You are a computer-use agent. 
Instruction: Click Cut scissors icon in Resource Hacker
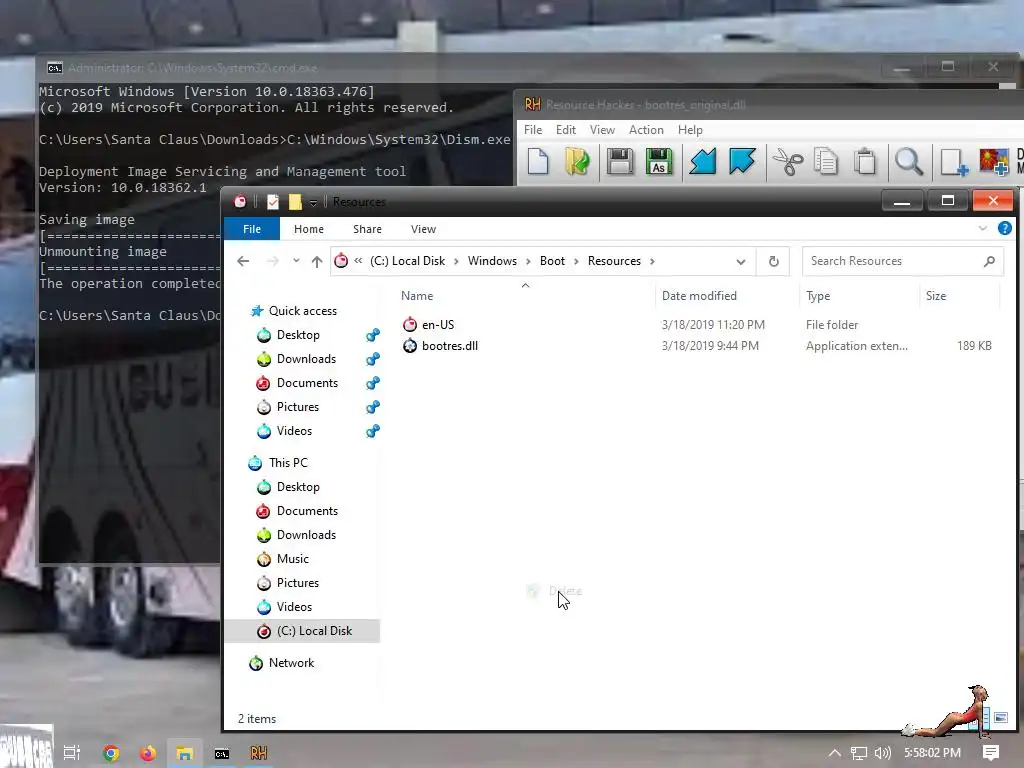(x=788, y=161)
